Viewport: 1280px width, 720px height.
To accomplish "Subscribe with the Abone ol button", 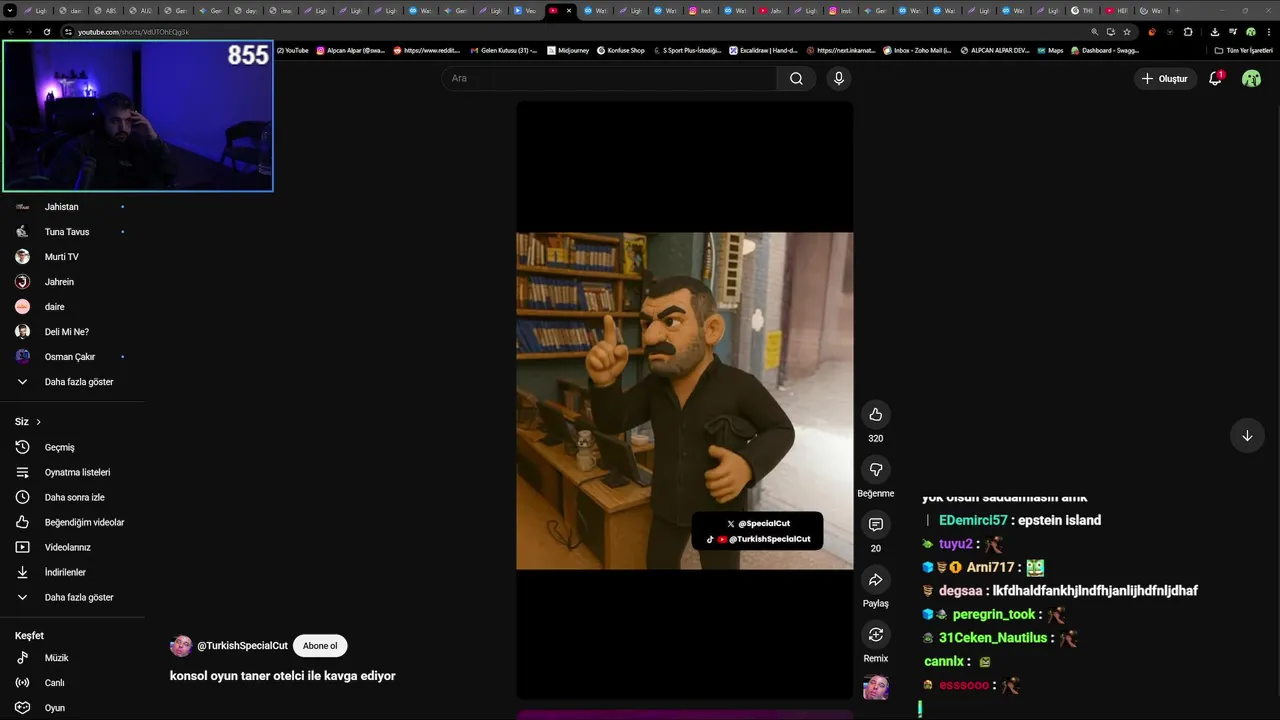I will (320, 646).
